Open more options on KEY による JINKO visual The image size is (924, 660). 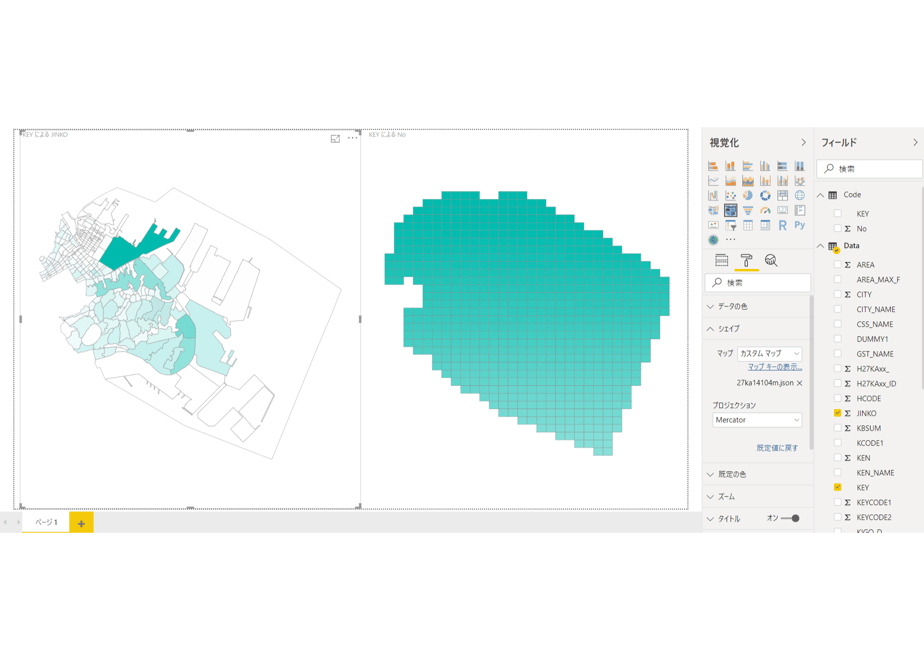[352, 138]
